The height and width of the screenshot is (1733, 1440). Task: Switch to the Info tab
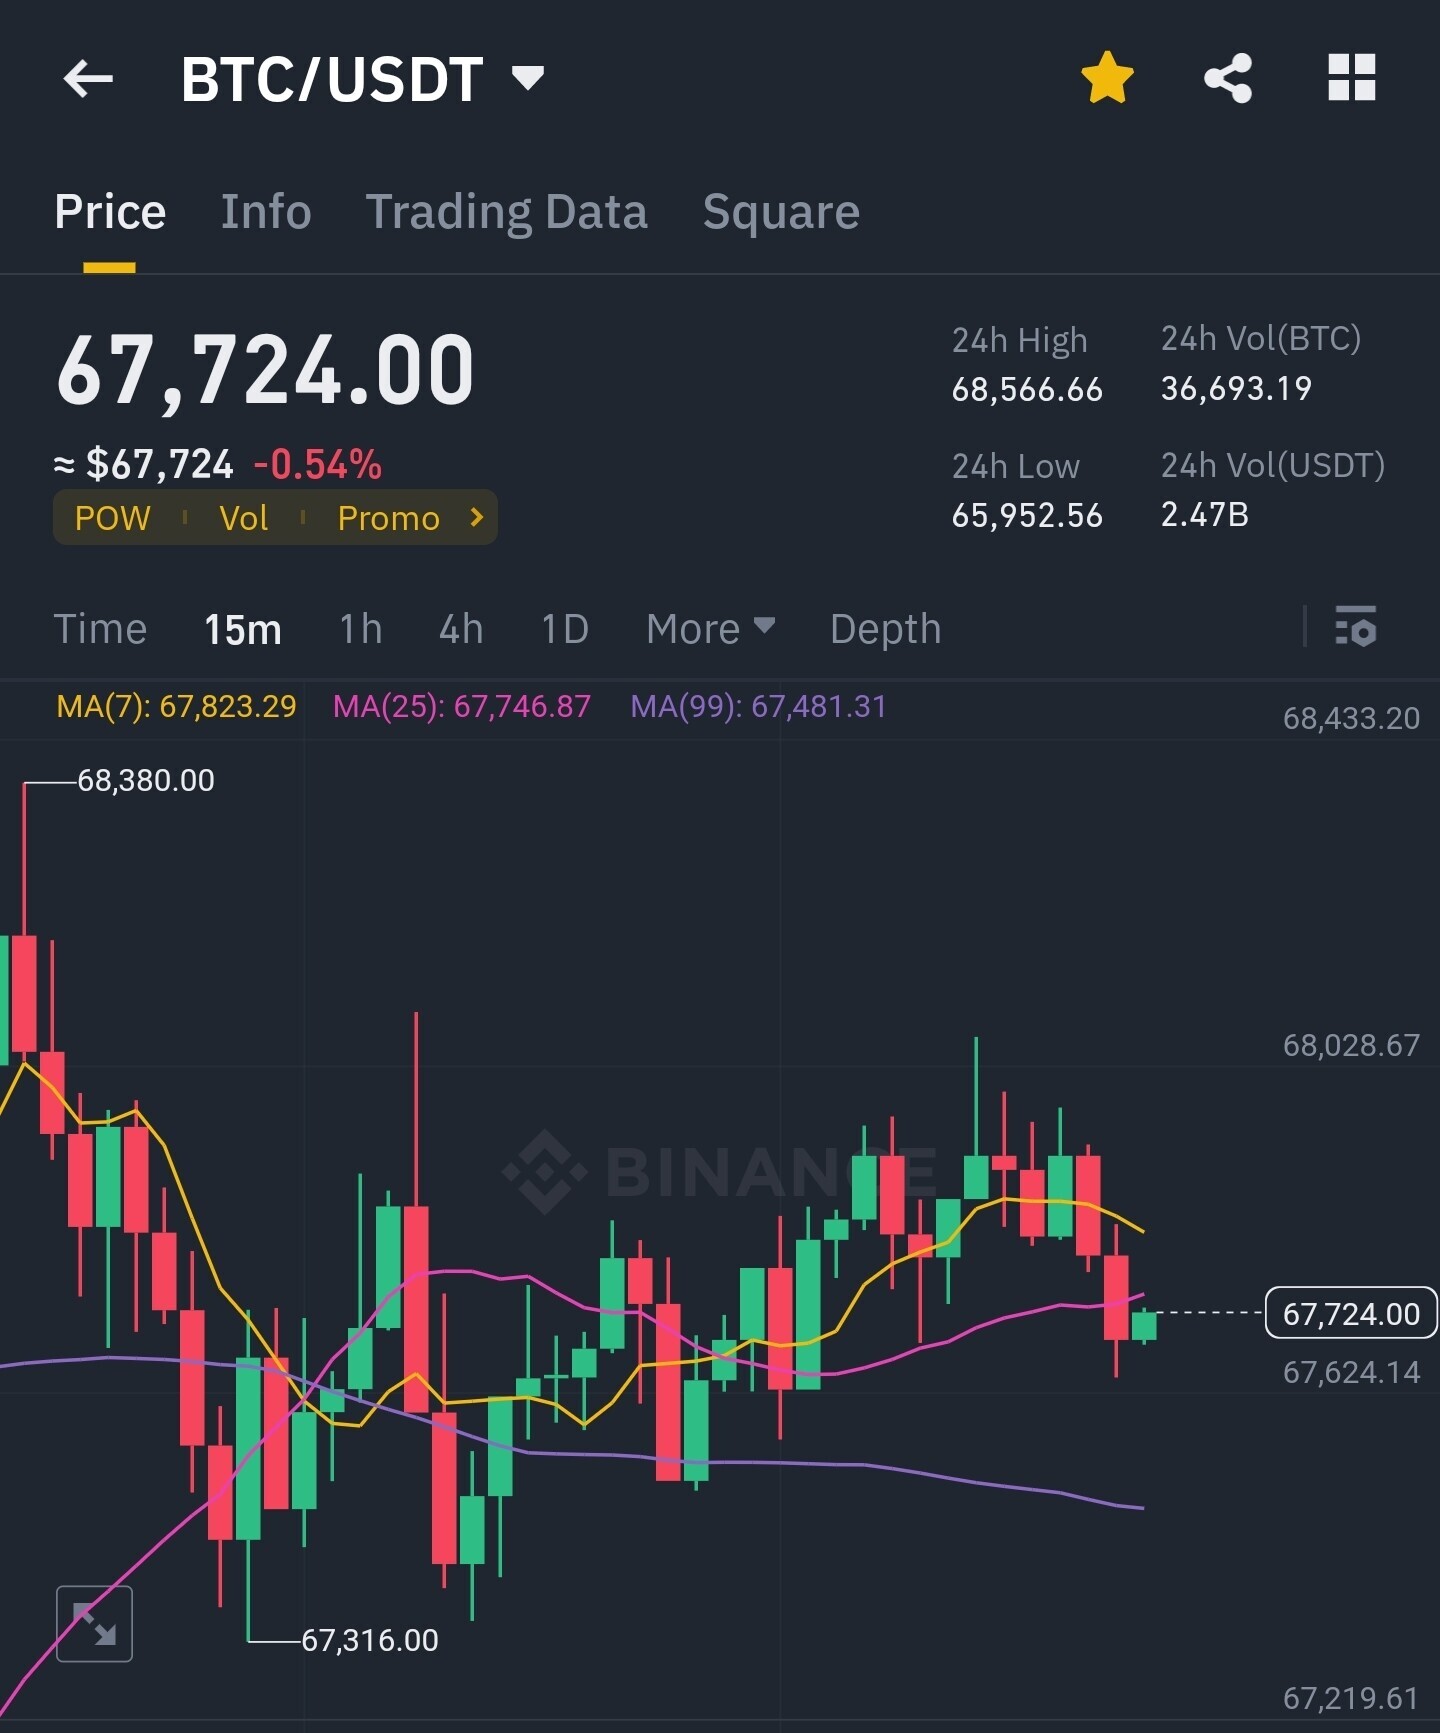click(266, 212)
